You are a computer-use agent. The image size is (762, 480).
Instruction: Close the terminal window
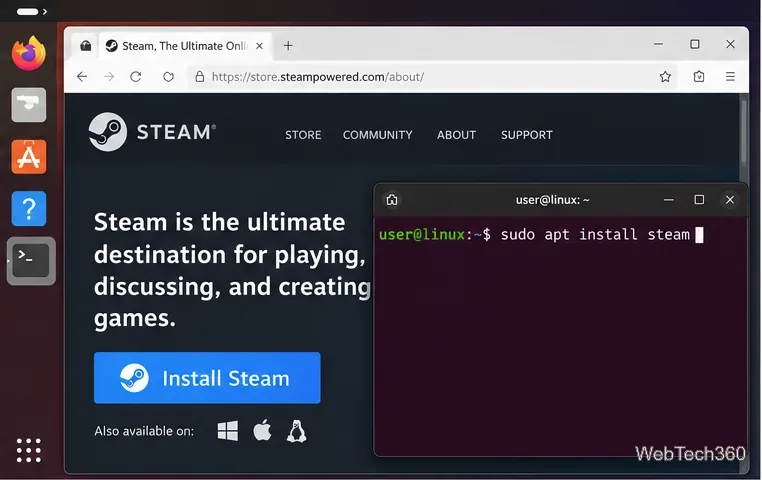tap(730, 200)
